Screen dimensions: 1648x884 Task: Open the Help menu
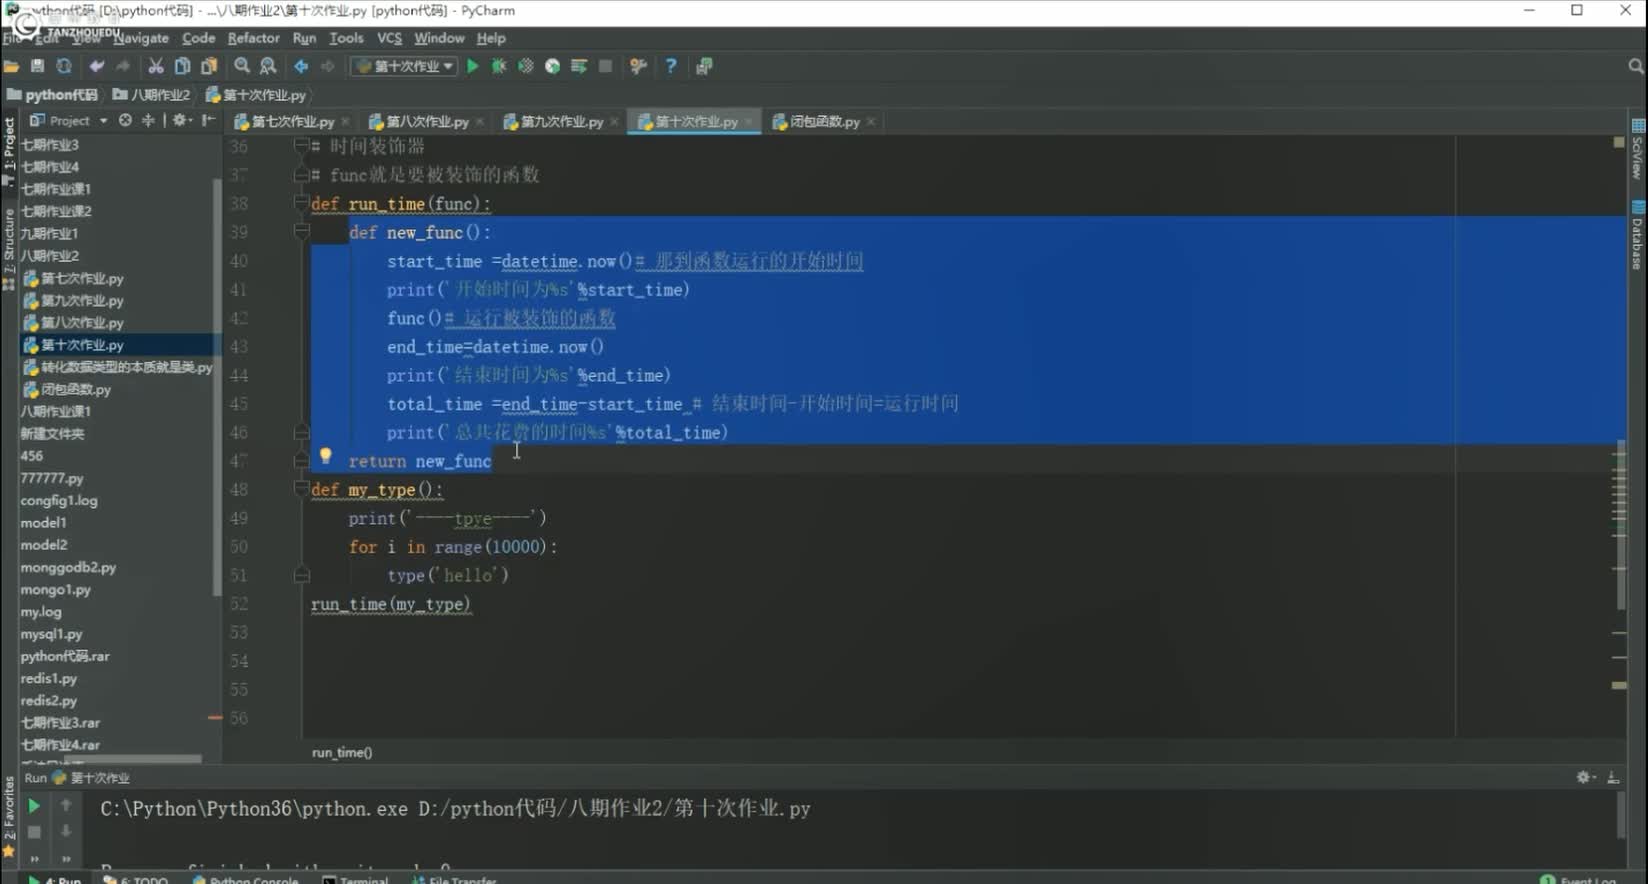(491, 38)
